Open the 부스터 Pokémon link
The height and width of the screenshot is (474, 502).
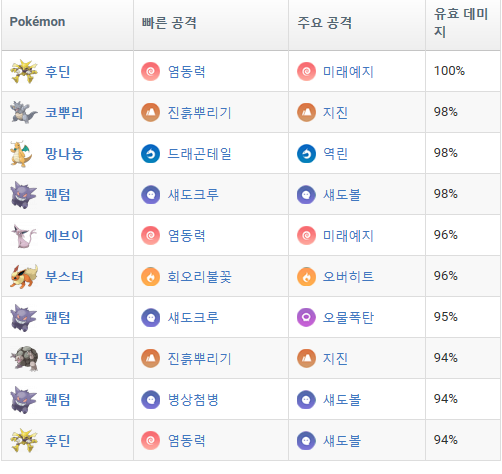[64, 277]
